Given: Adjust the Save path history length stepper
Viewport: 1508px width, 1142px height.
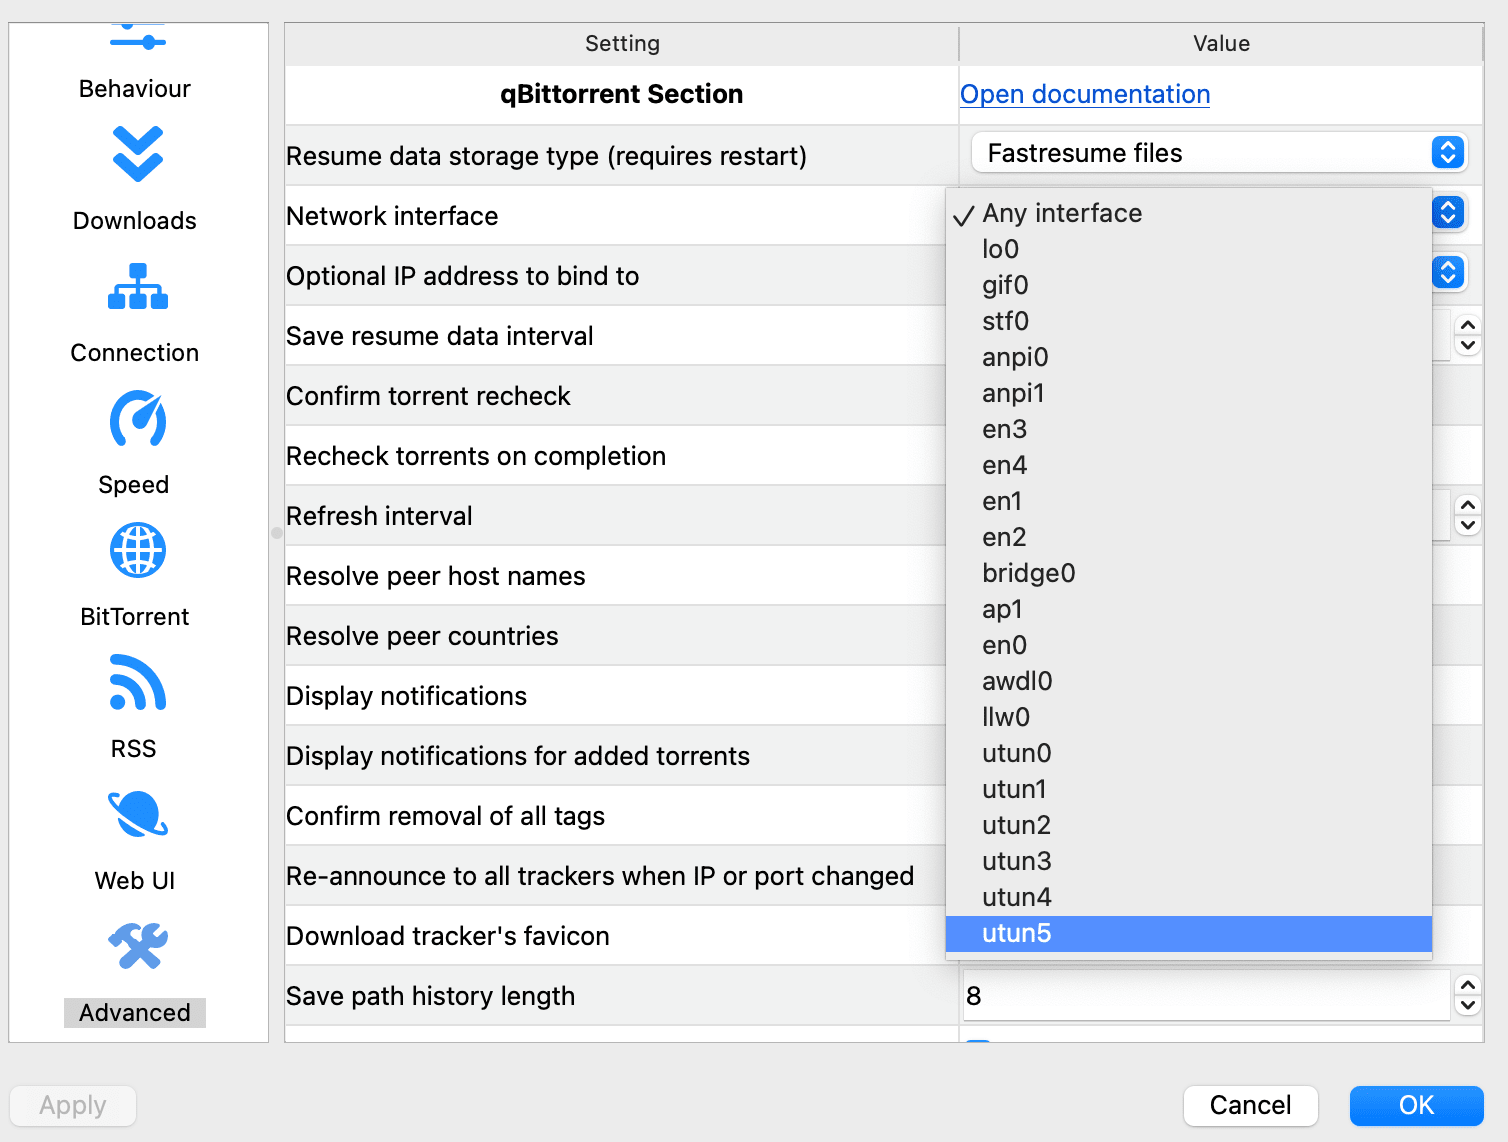Looking at the screenshot, I should tap(1468, 996).
